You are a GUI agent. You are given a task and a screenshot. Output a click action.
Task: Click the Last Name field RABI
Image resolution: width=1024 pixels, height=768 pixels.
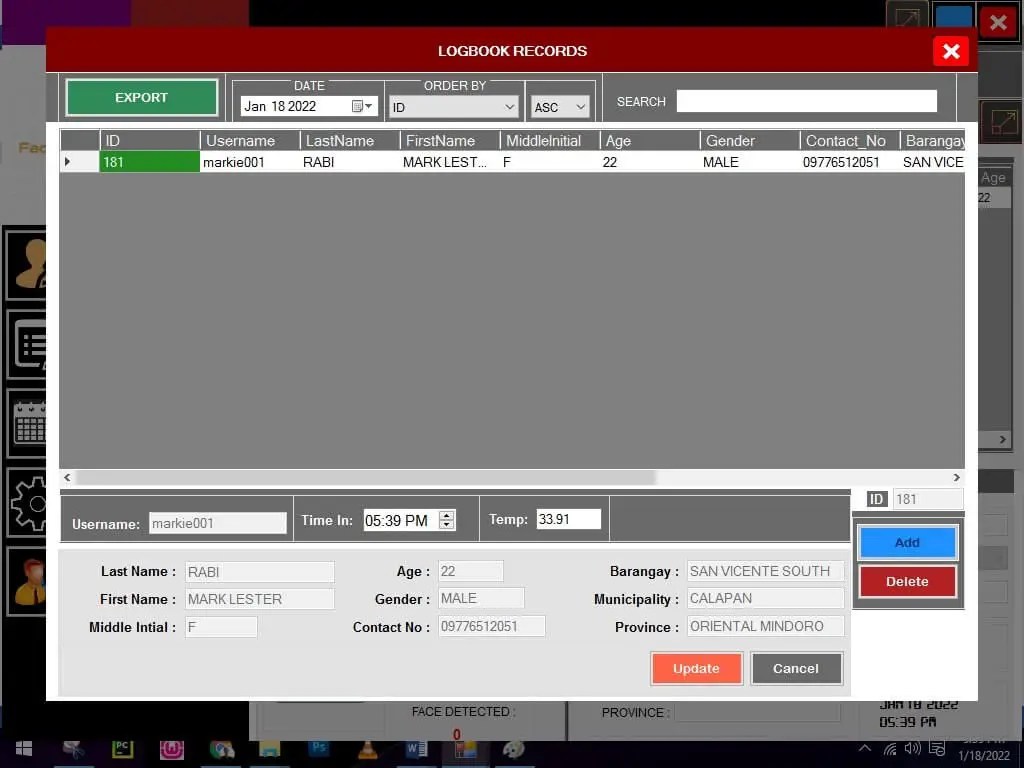260,571
